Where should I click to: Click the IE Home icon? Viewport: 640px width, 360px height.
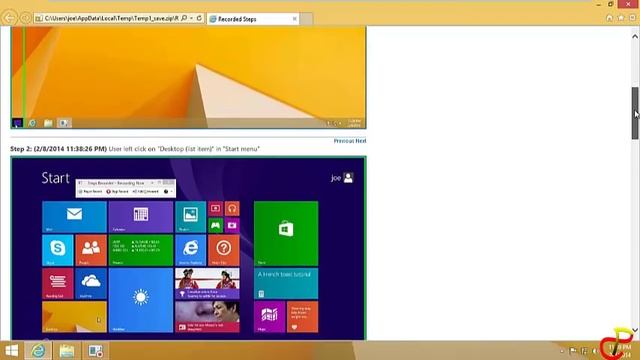[x=609, y=18]
